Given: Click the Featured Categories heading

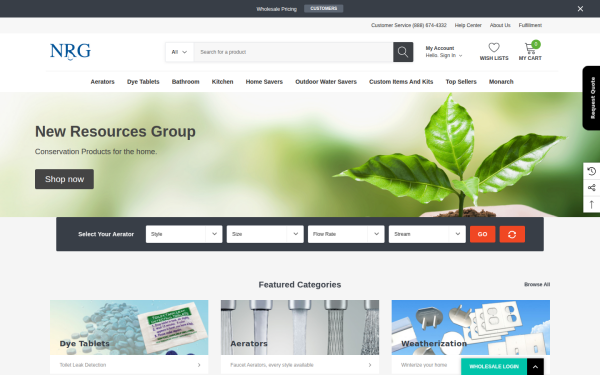Looking at the screenshot, I should point(300,285).
